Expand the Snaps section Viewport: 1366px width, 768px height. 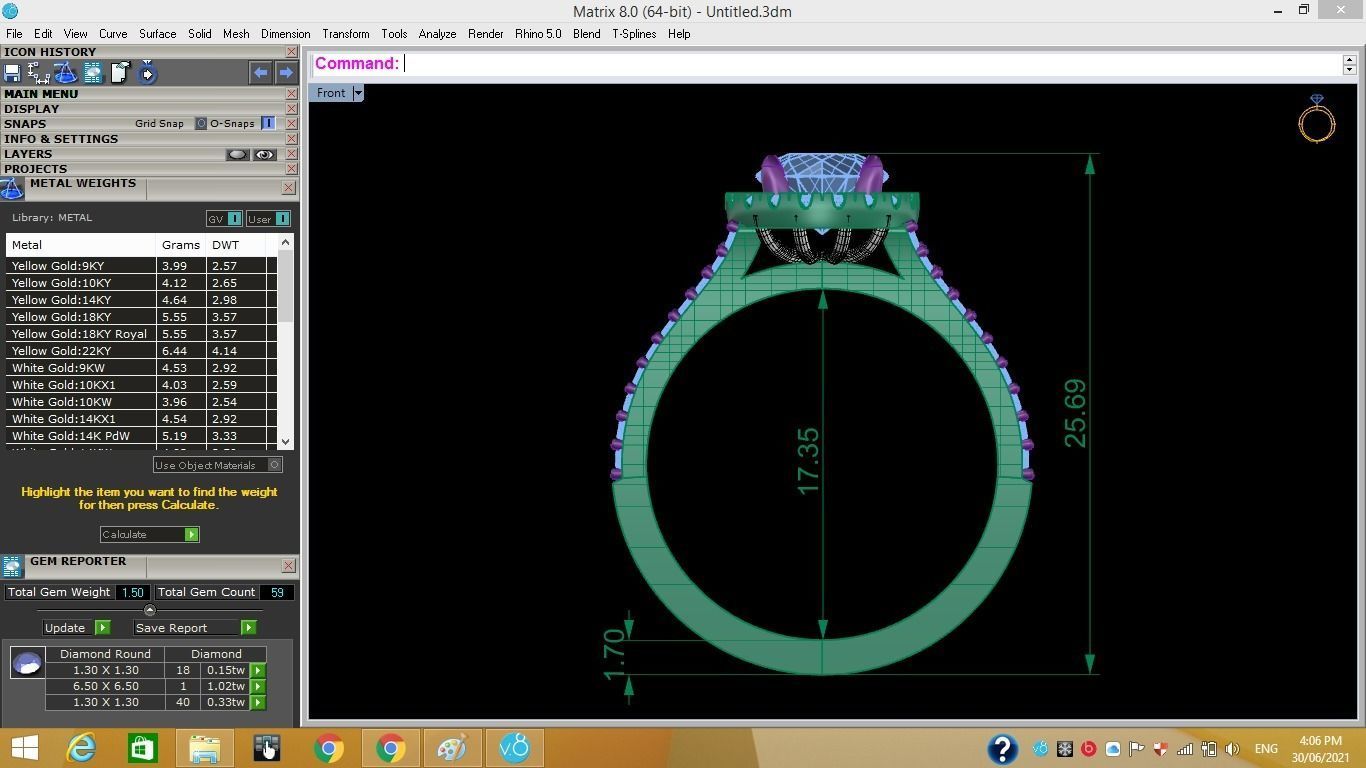pos(25,124)
